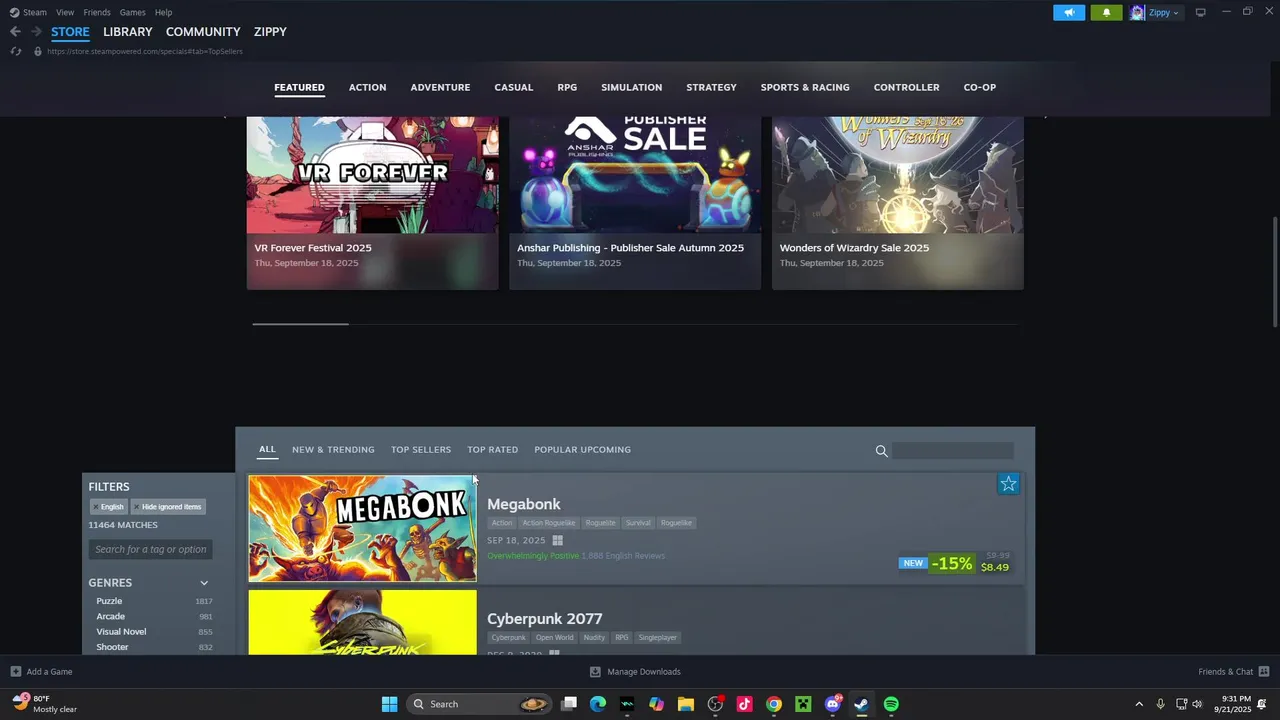The height and width of the screenshot is (720, 1280).
Task: Open Spotify from the taskbar
Action: 891,704
